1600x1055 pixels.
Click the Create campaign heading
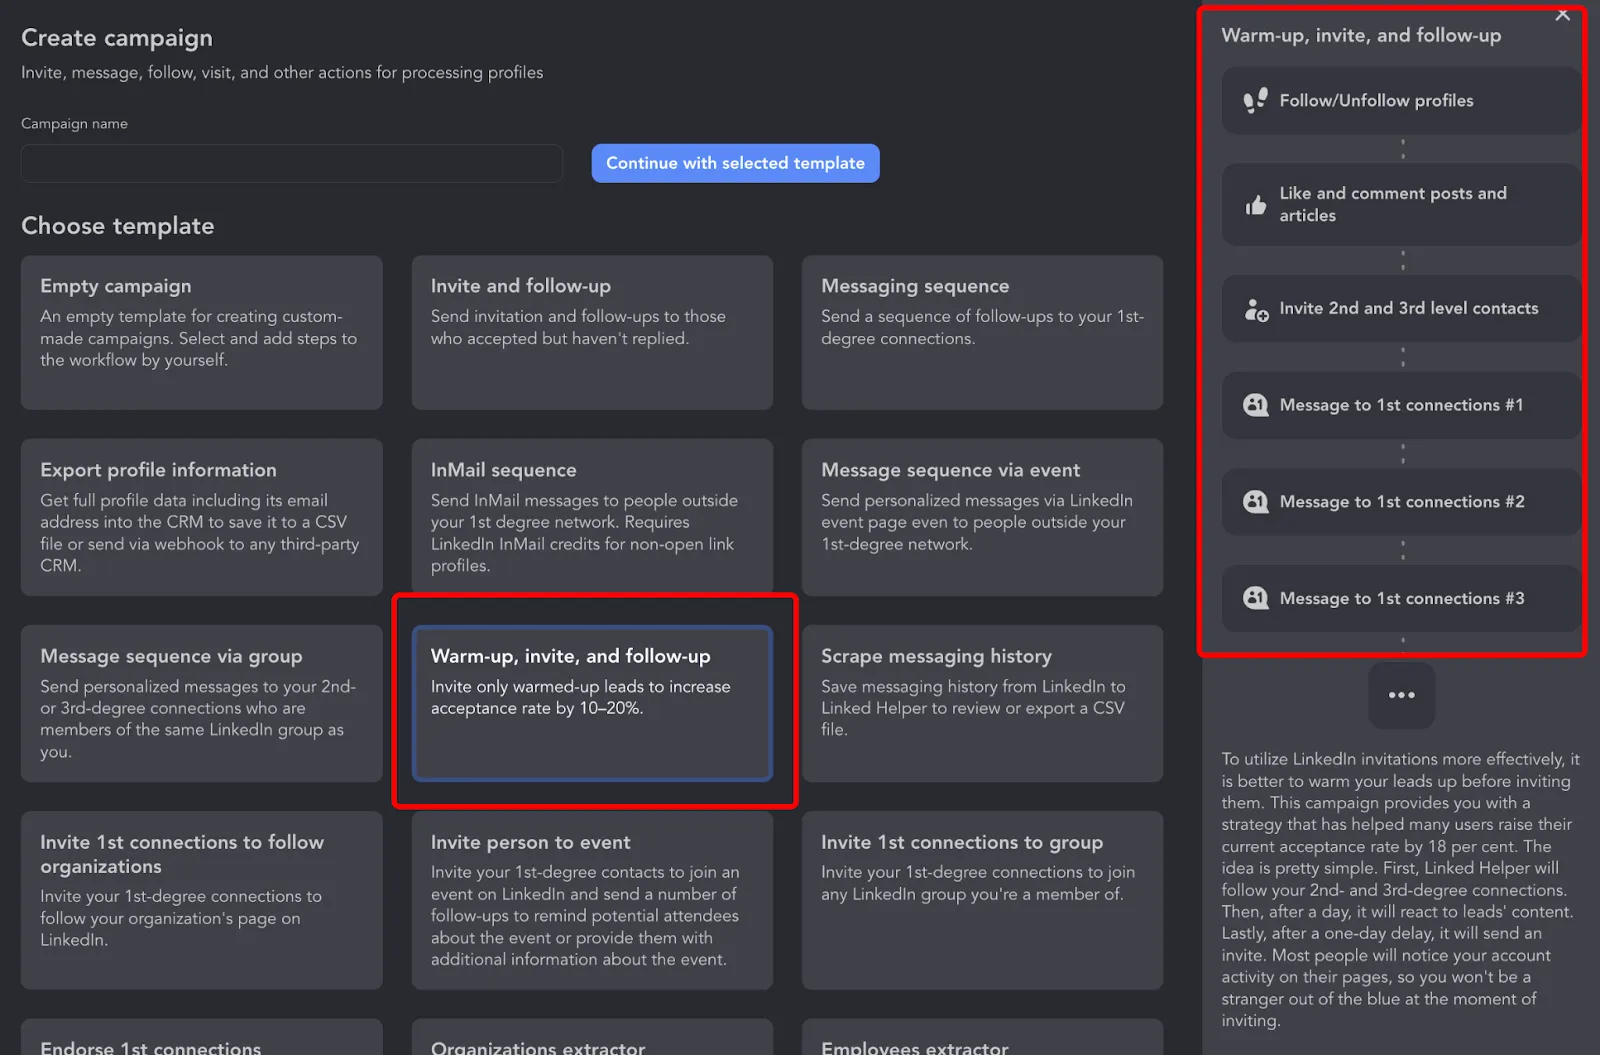point(117,38)
